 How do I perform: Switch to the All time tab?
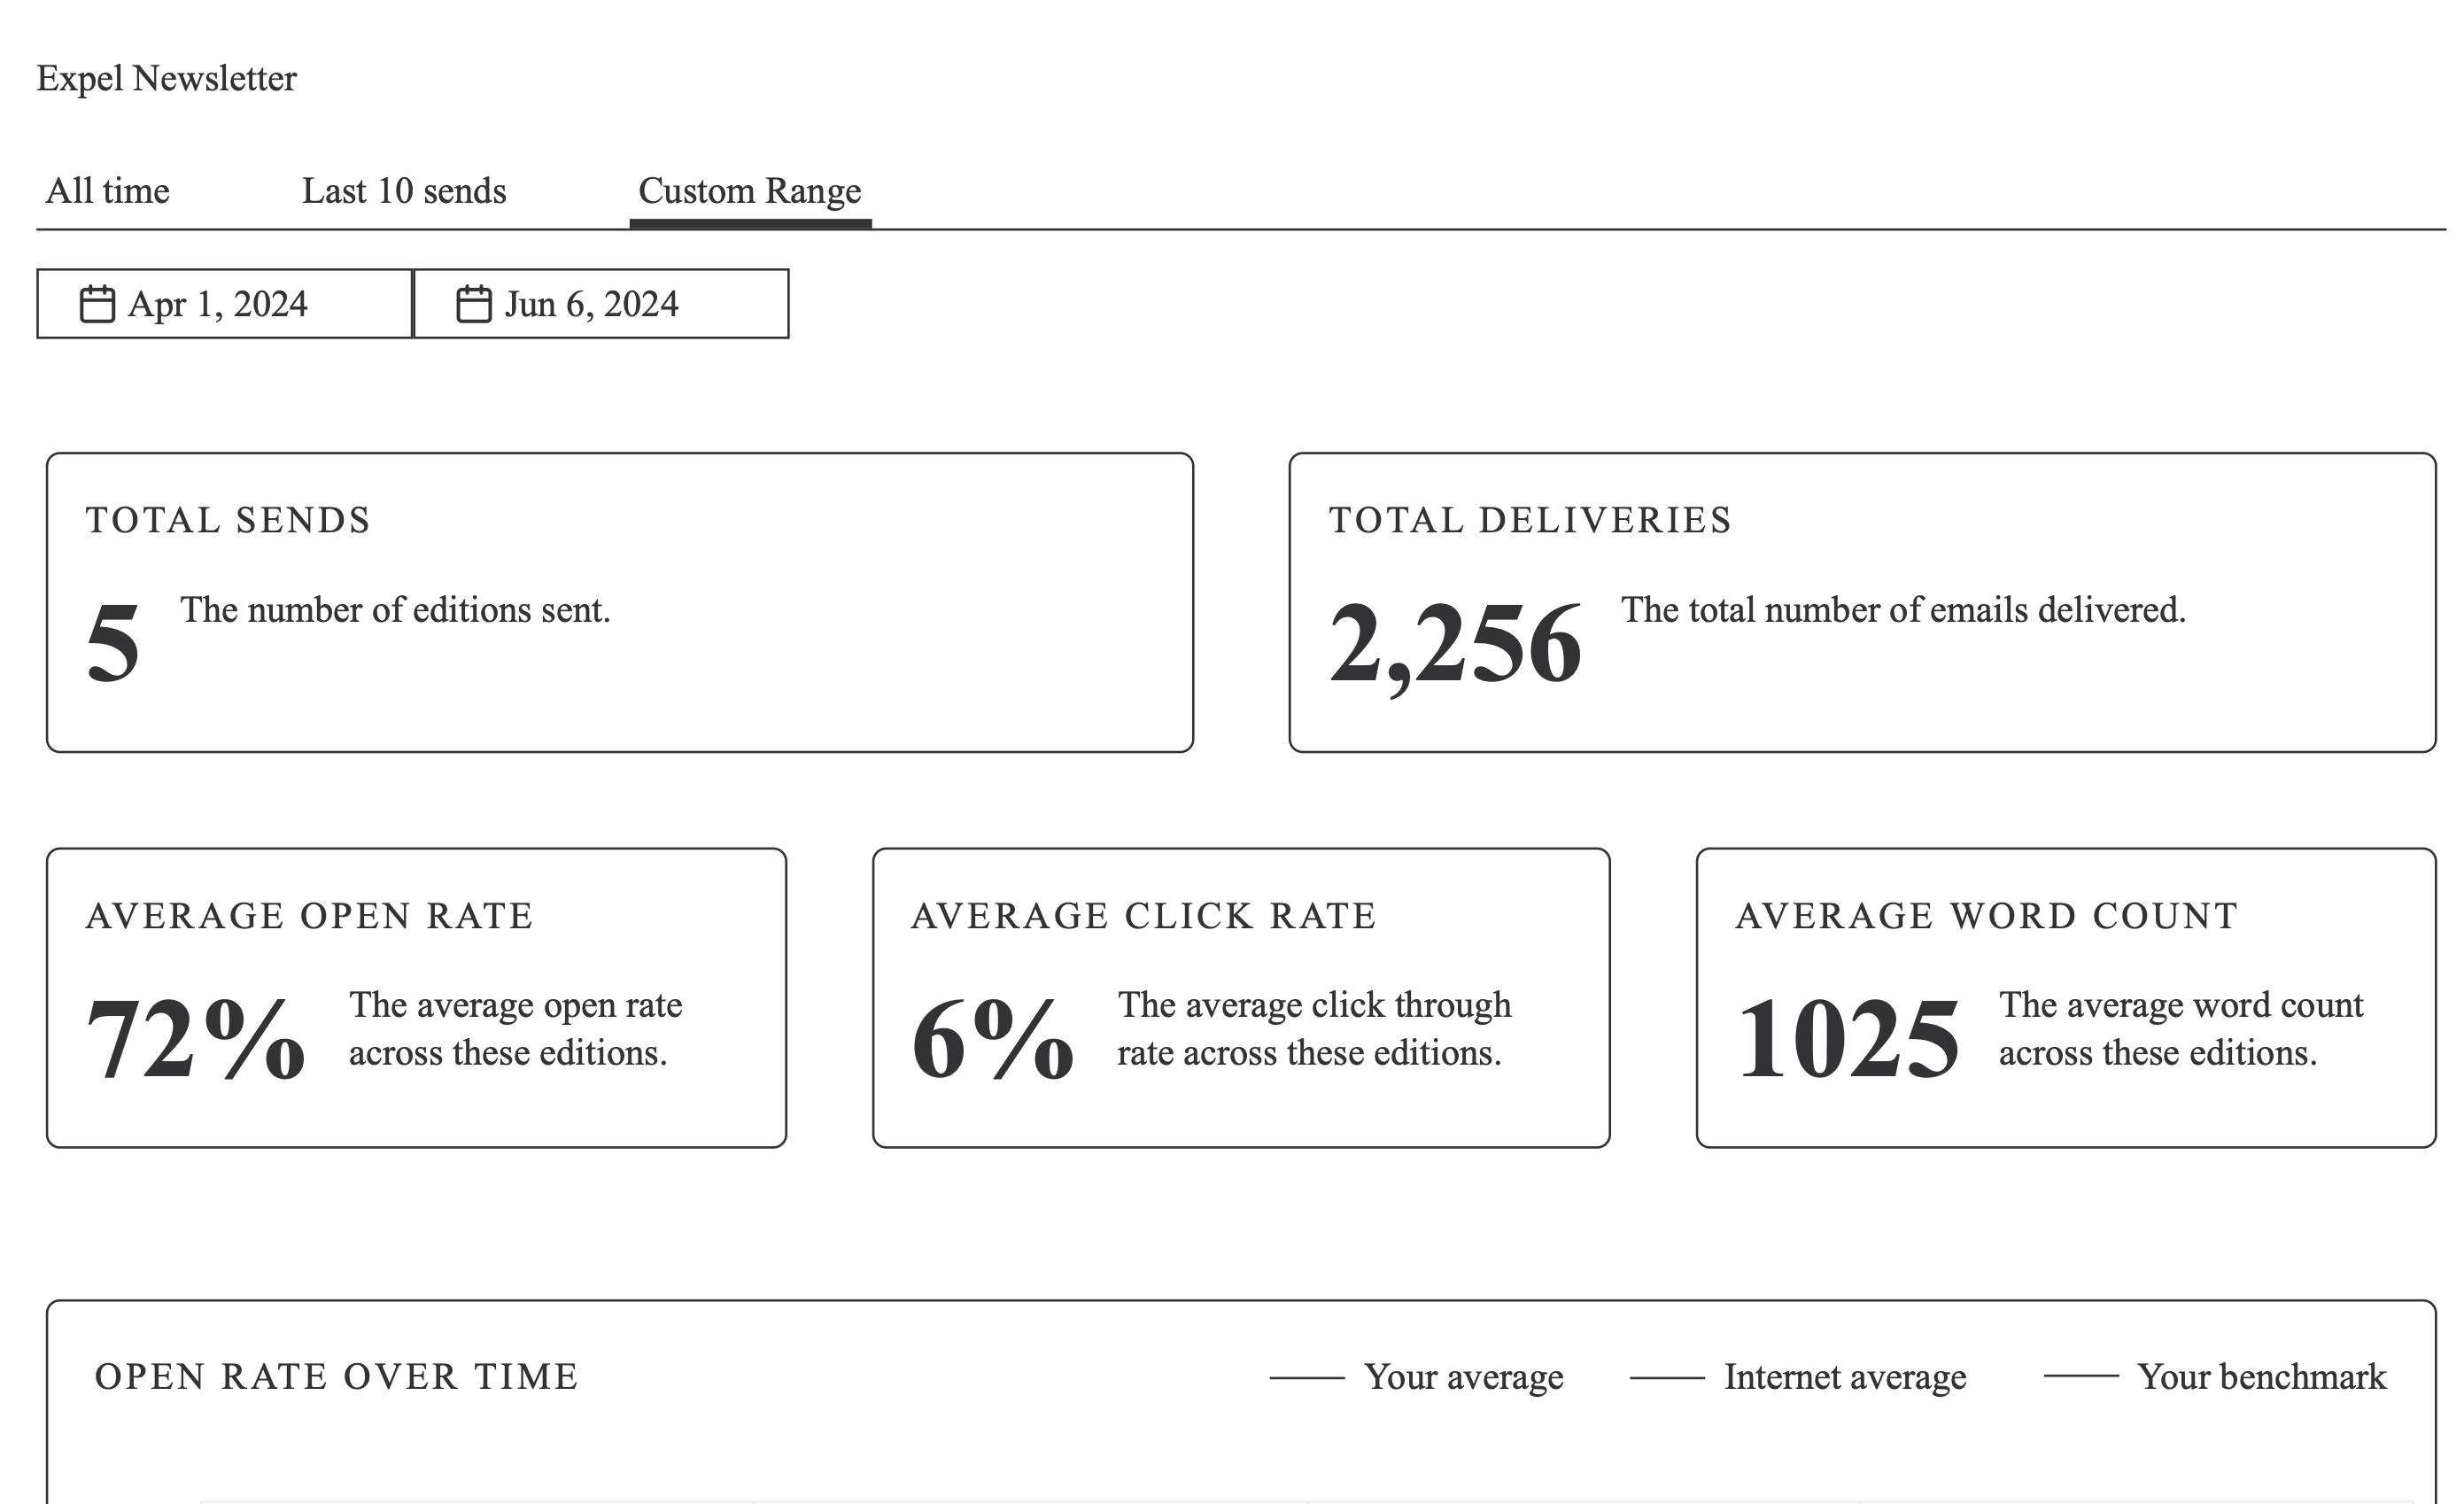[x=108, y=191]
